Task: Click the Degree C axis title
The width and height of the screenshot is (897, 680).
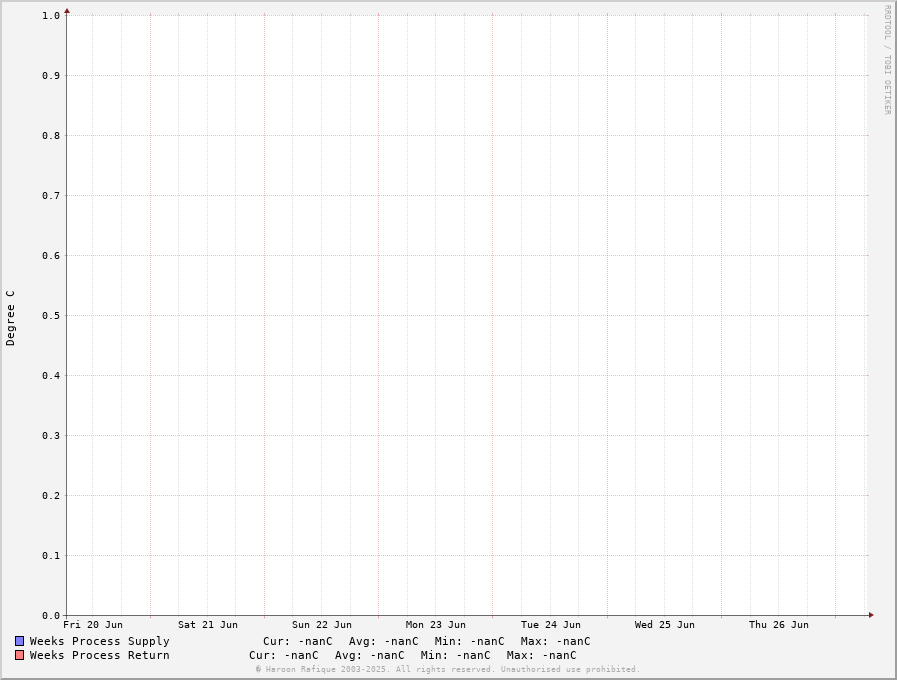Action: click(11, 318)
